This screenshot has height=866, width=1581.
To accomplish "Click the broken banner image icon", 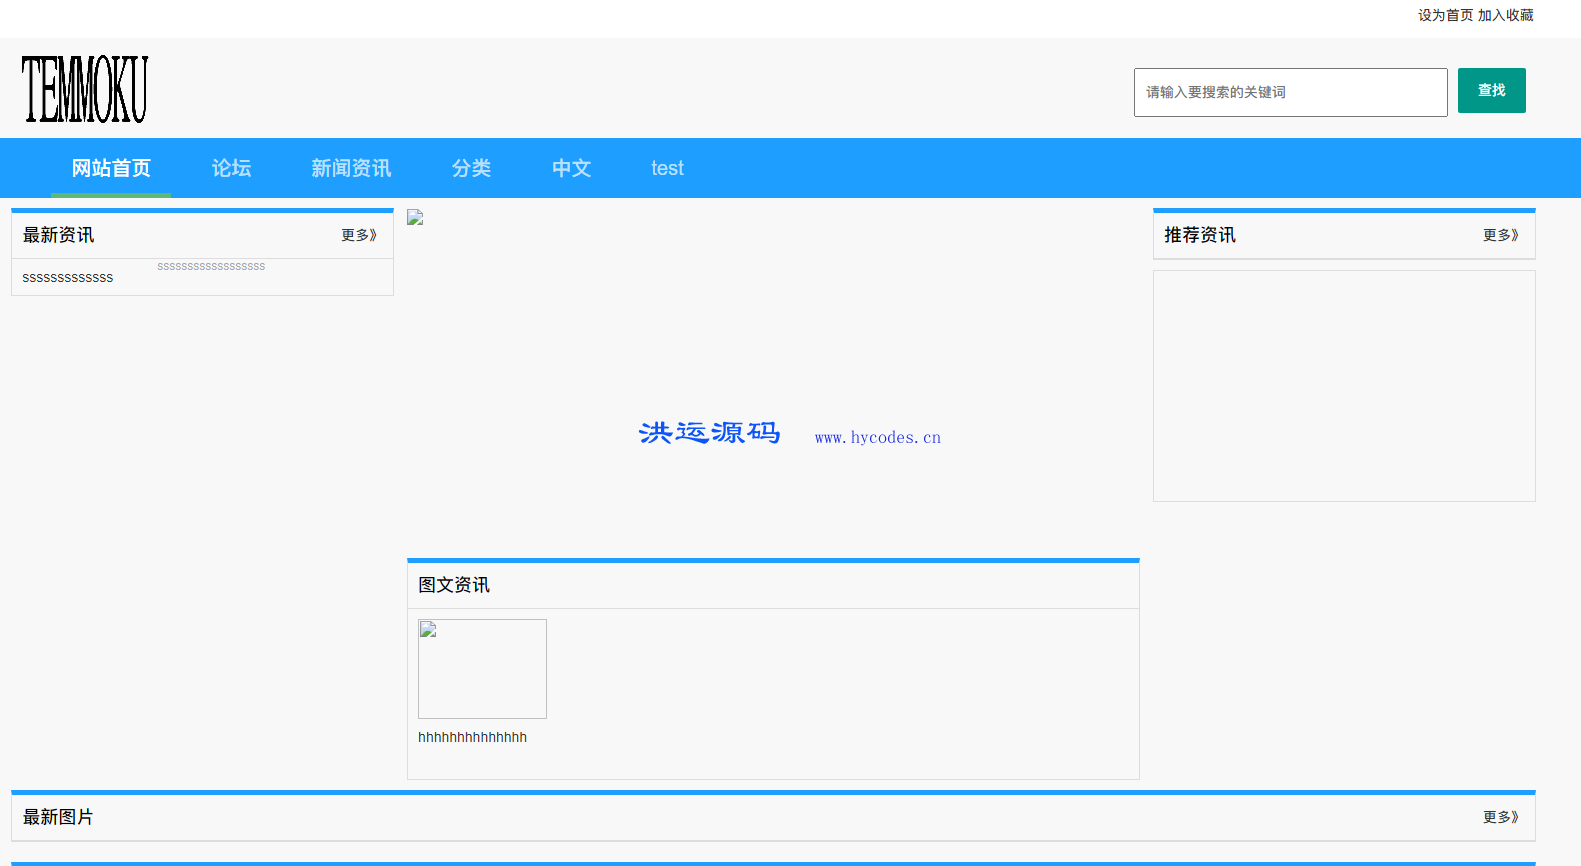I will [x=415, y=217].
